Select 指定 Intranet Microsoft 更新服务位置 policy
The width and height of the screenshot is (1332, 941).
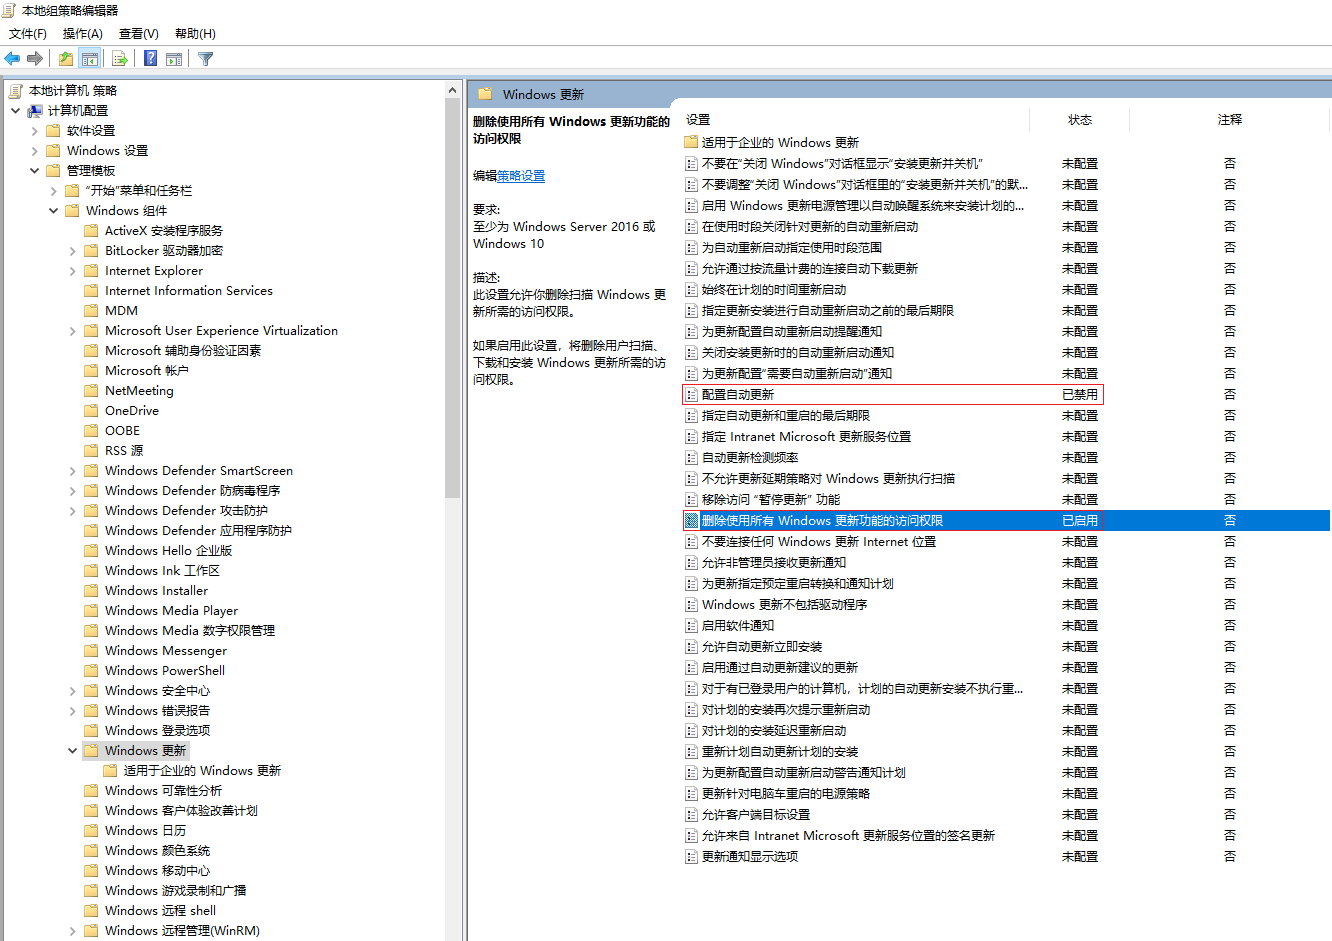pyautogui.click(x=806, y=437)
